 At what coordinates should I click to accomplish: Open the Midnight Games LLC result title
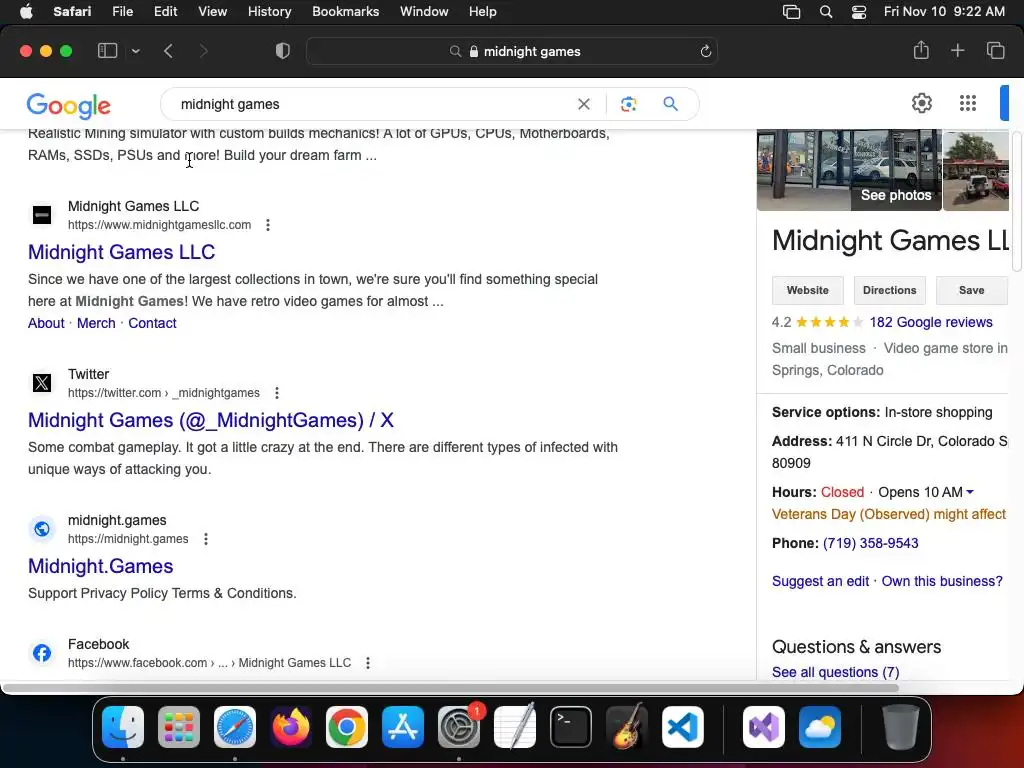[121, 252]
